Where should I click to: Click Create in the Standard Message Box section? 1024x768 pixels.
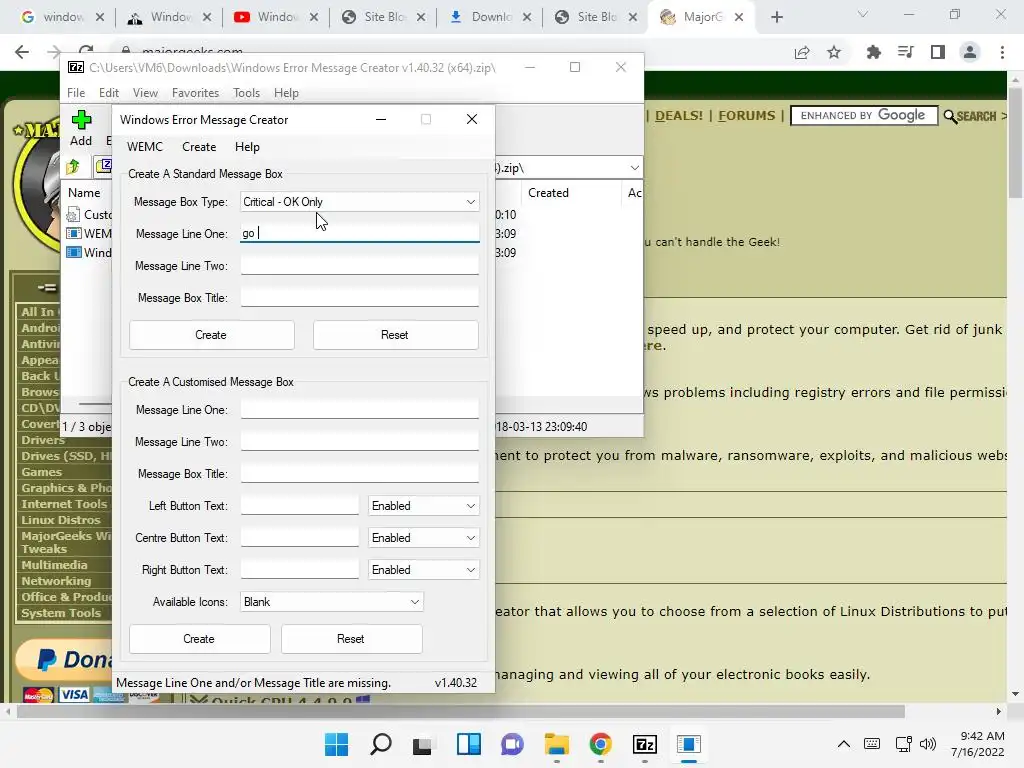[x=212, y=335]
